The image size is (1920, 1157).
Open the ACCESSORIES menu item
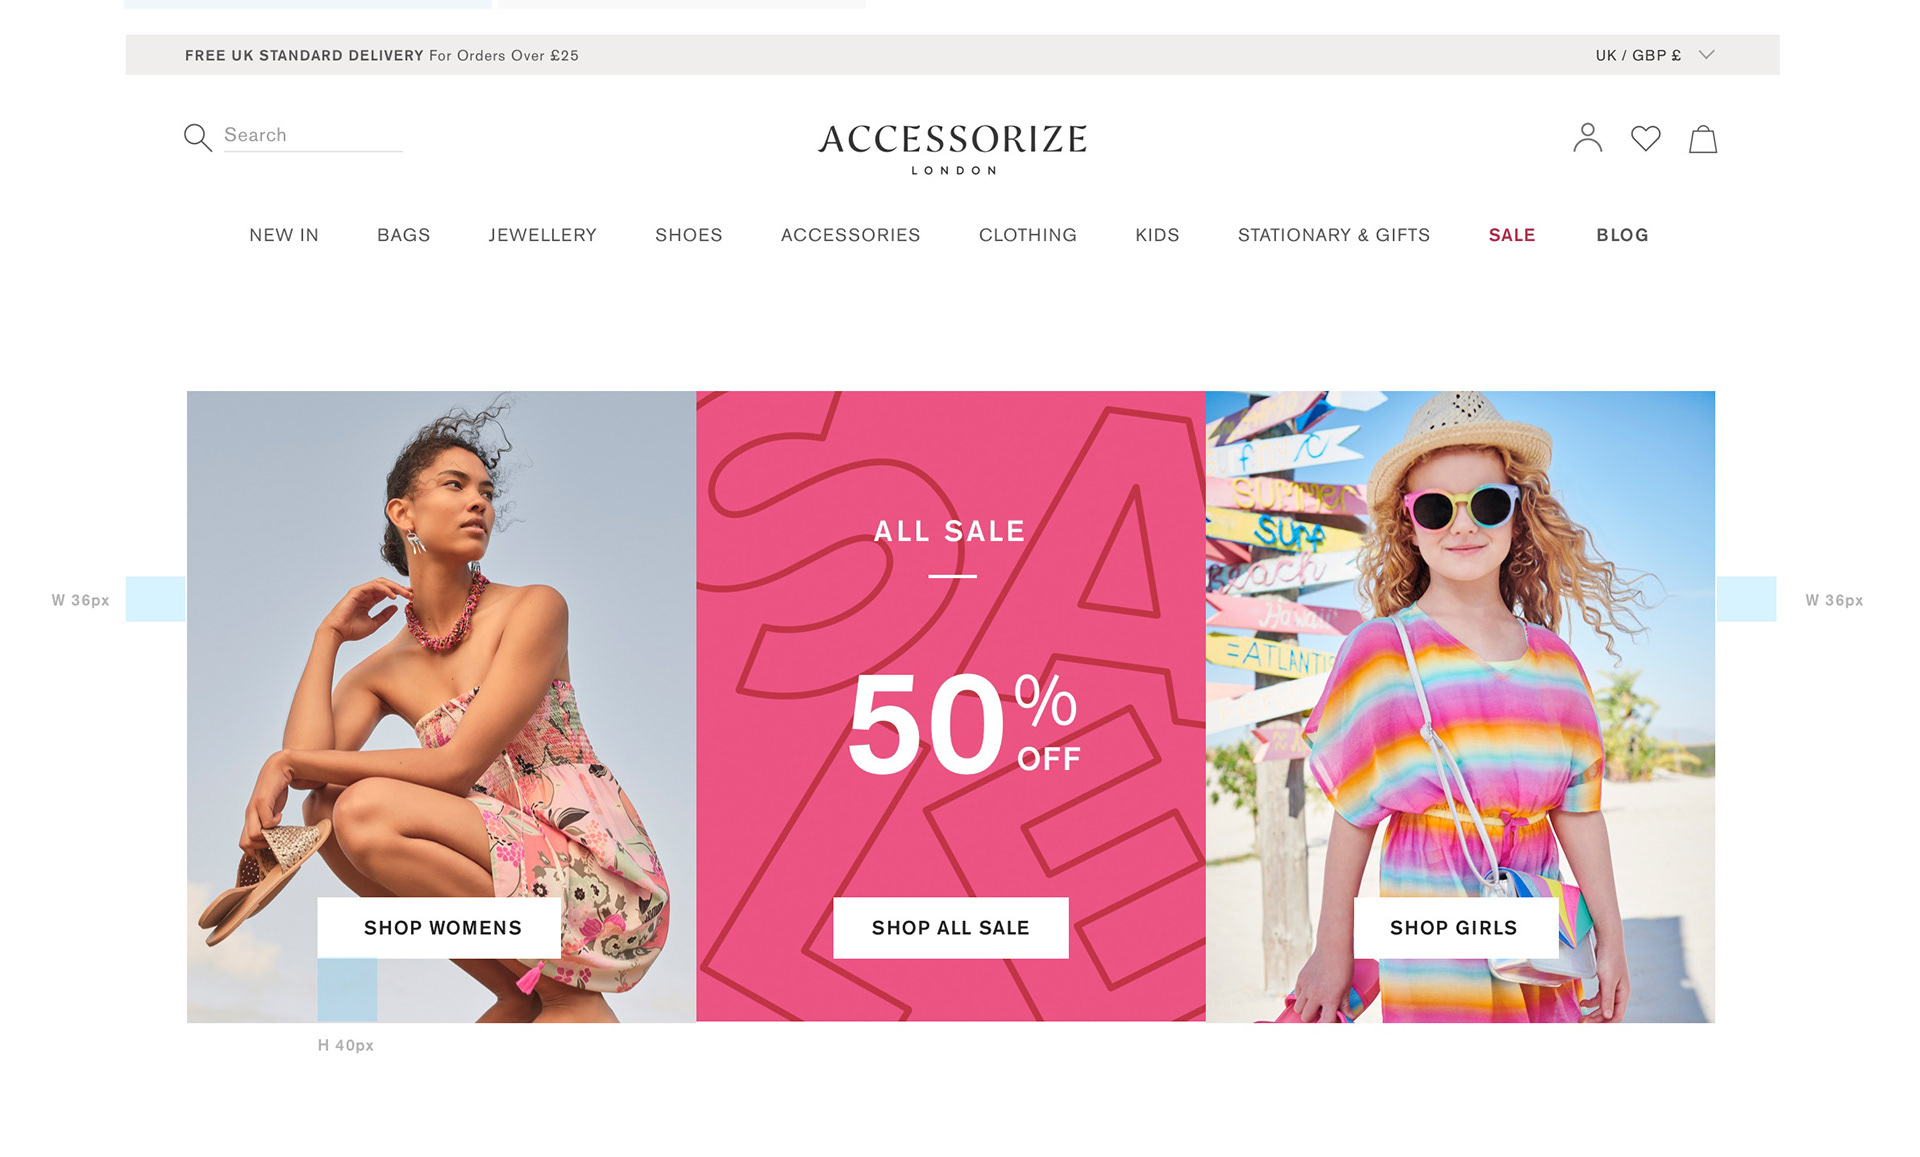(850, 235)
